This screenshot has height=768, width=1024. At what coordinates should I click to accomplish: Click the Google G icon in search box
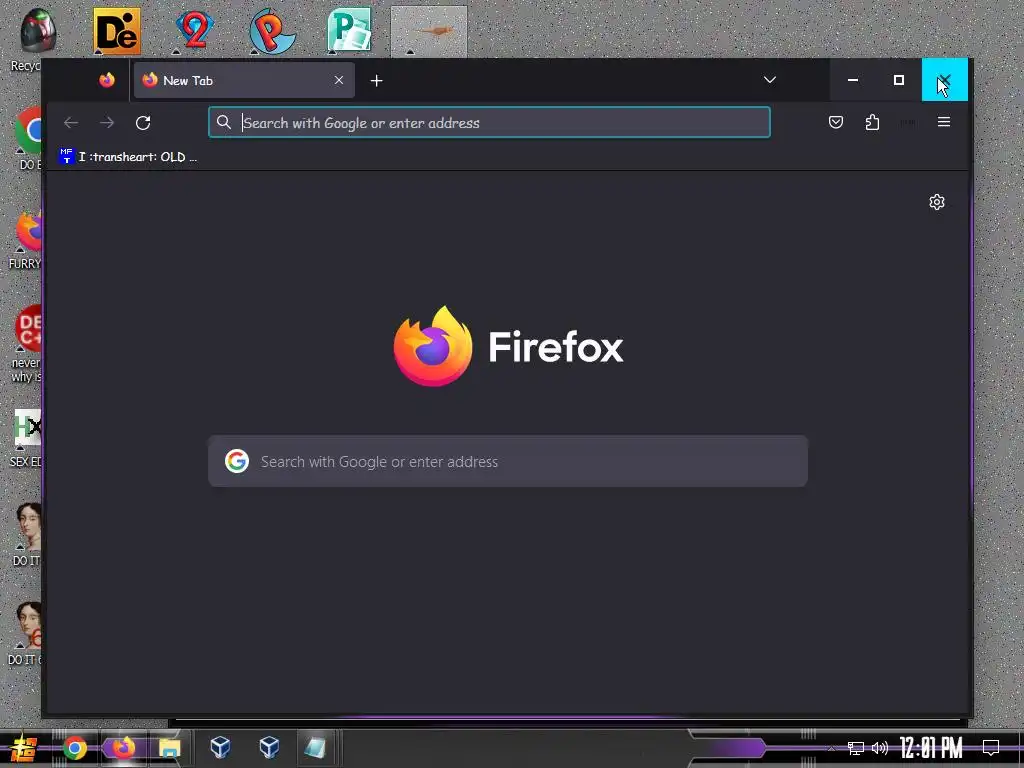pyautogui.click(x=237, y=461)
